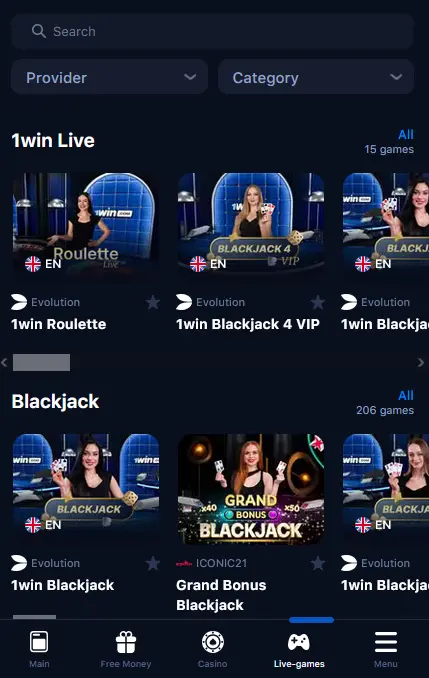429x678 pixels.
Task: View All 15 games in 1win Live
Action: click(406, 134)
